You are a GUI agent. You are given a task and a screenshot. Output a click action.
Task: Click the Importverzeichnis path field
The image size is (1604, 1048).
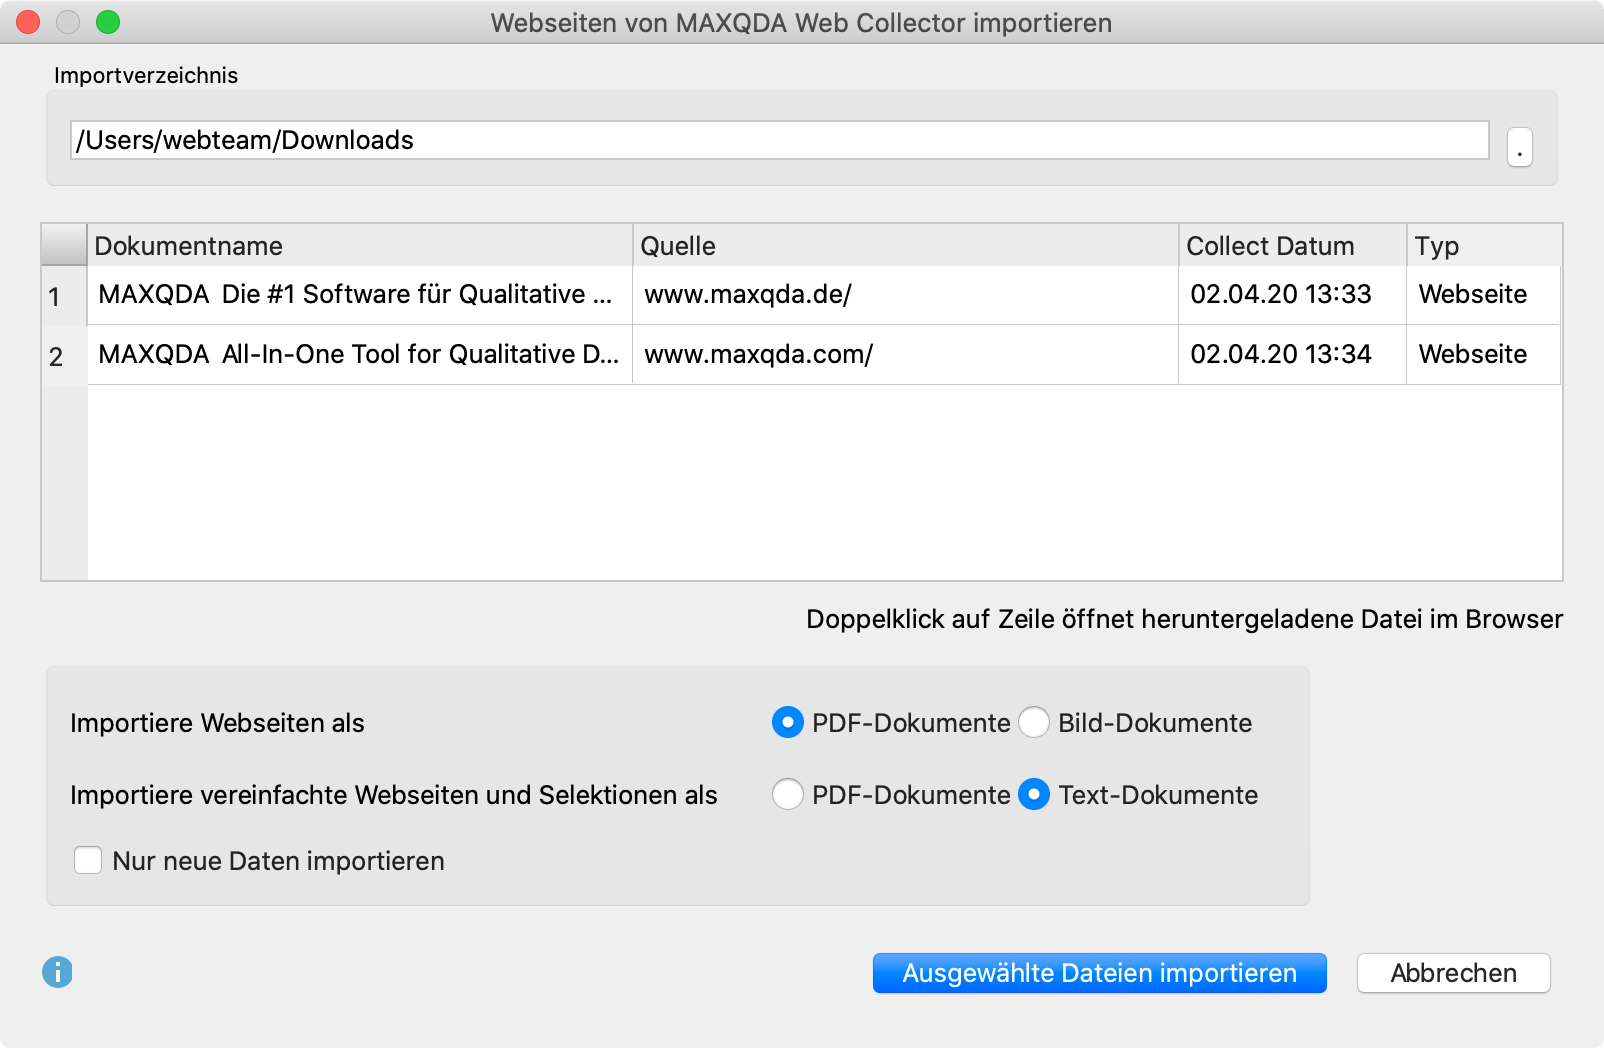[779, 140]
